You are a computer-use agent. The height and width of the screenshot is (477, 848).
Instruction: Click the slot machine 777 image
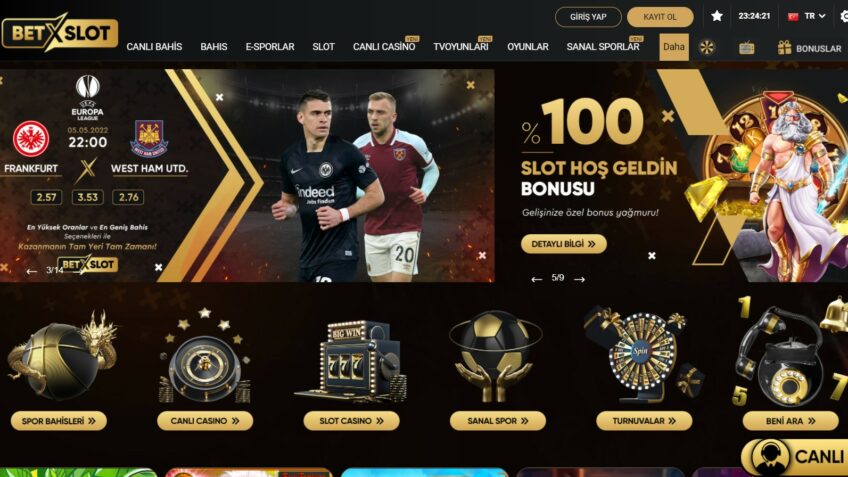pyautogui.click(x=352, y=361)
